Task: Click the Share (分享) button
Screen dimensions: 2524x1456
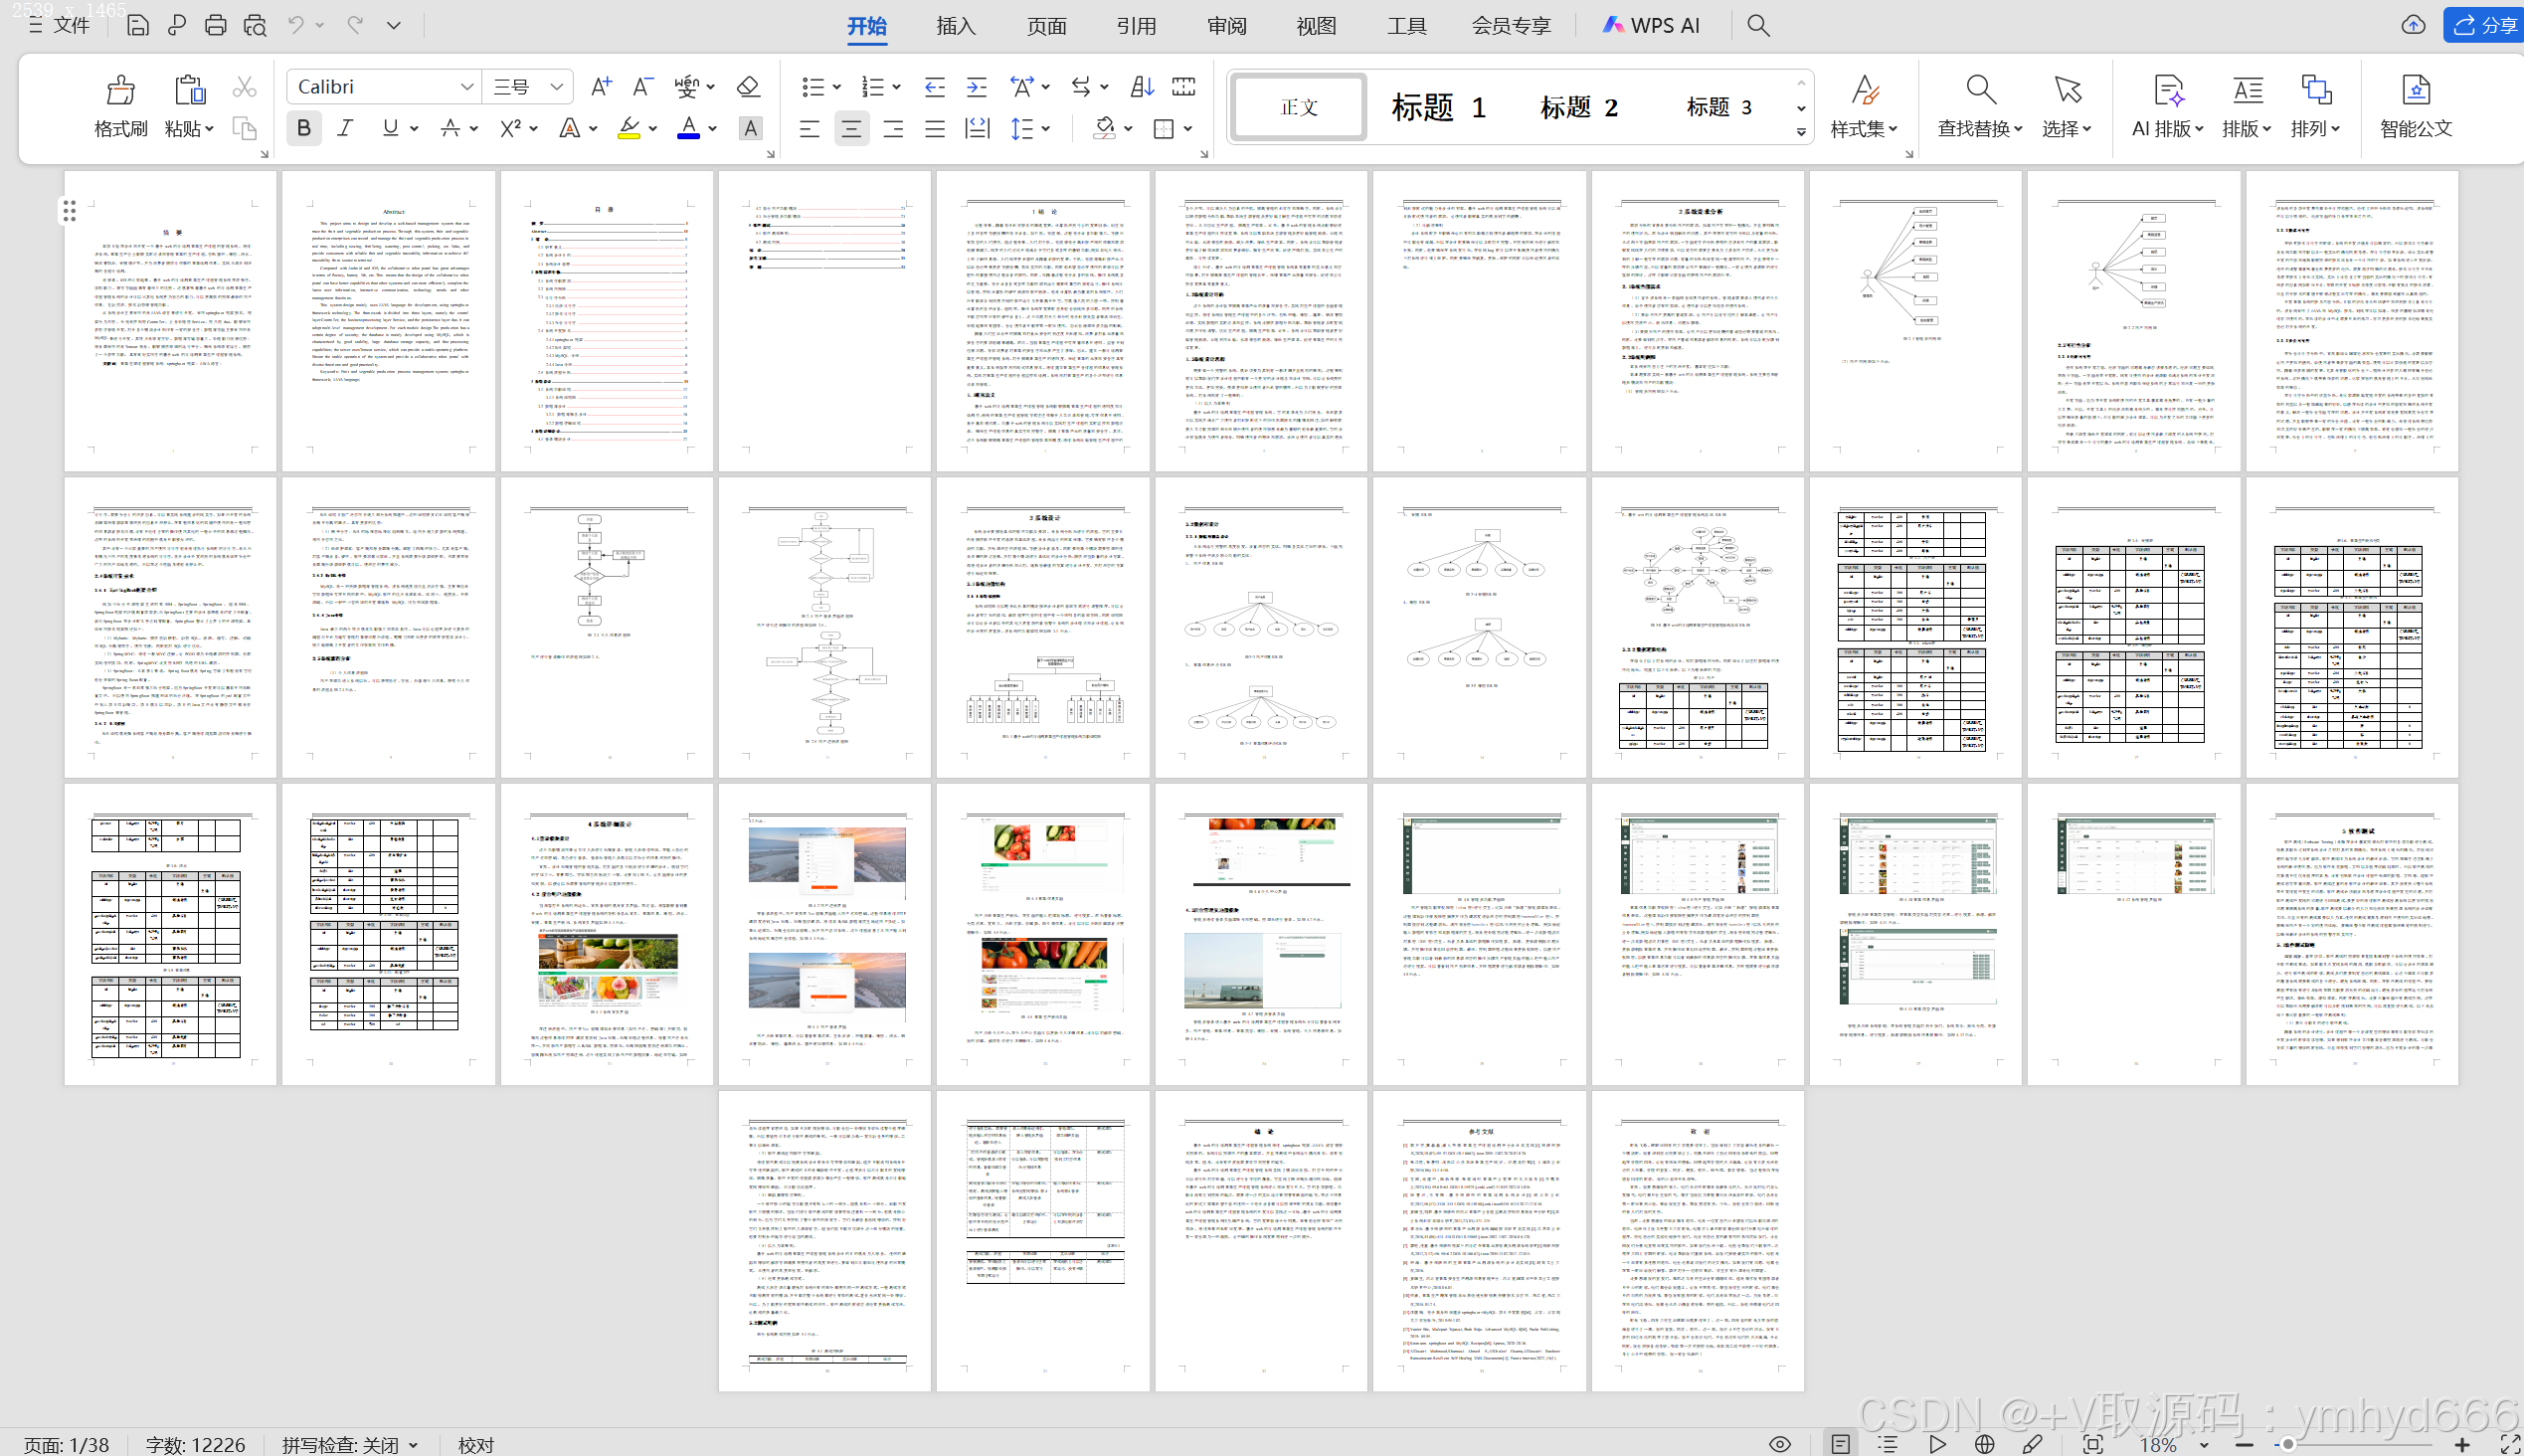Action: [x=2485, y=25]
